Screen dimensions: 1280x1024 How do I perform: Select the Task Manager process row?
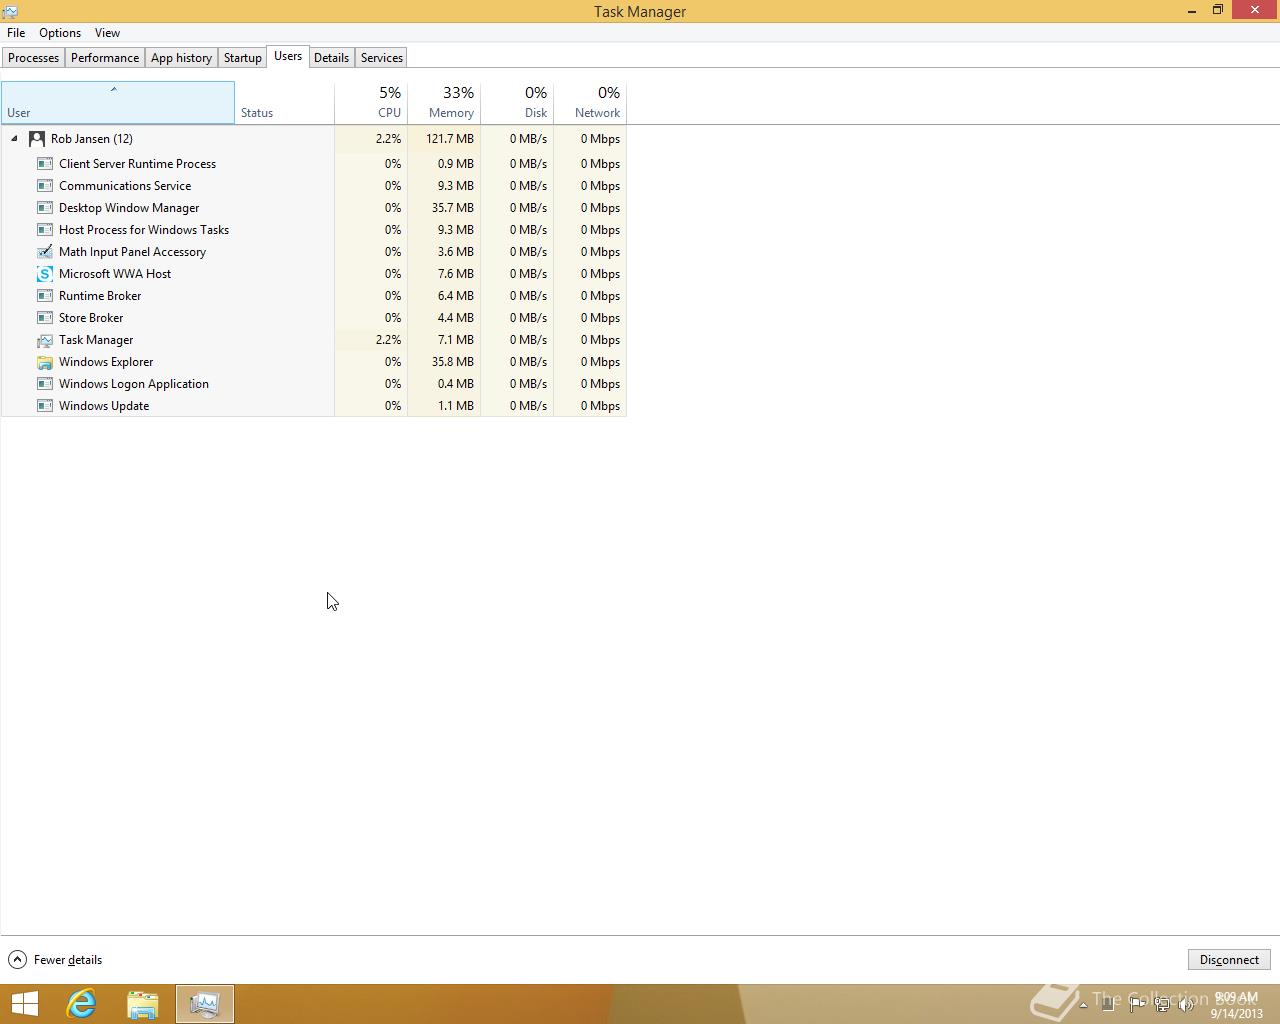click(x=314, y=340)
